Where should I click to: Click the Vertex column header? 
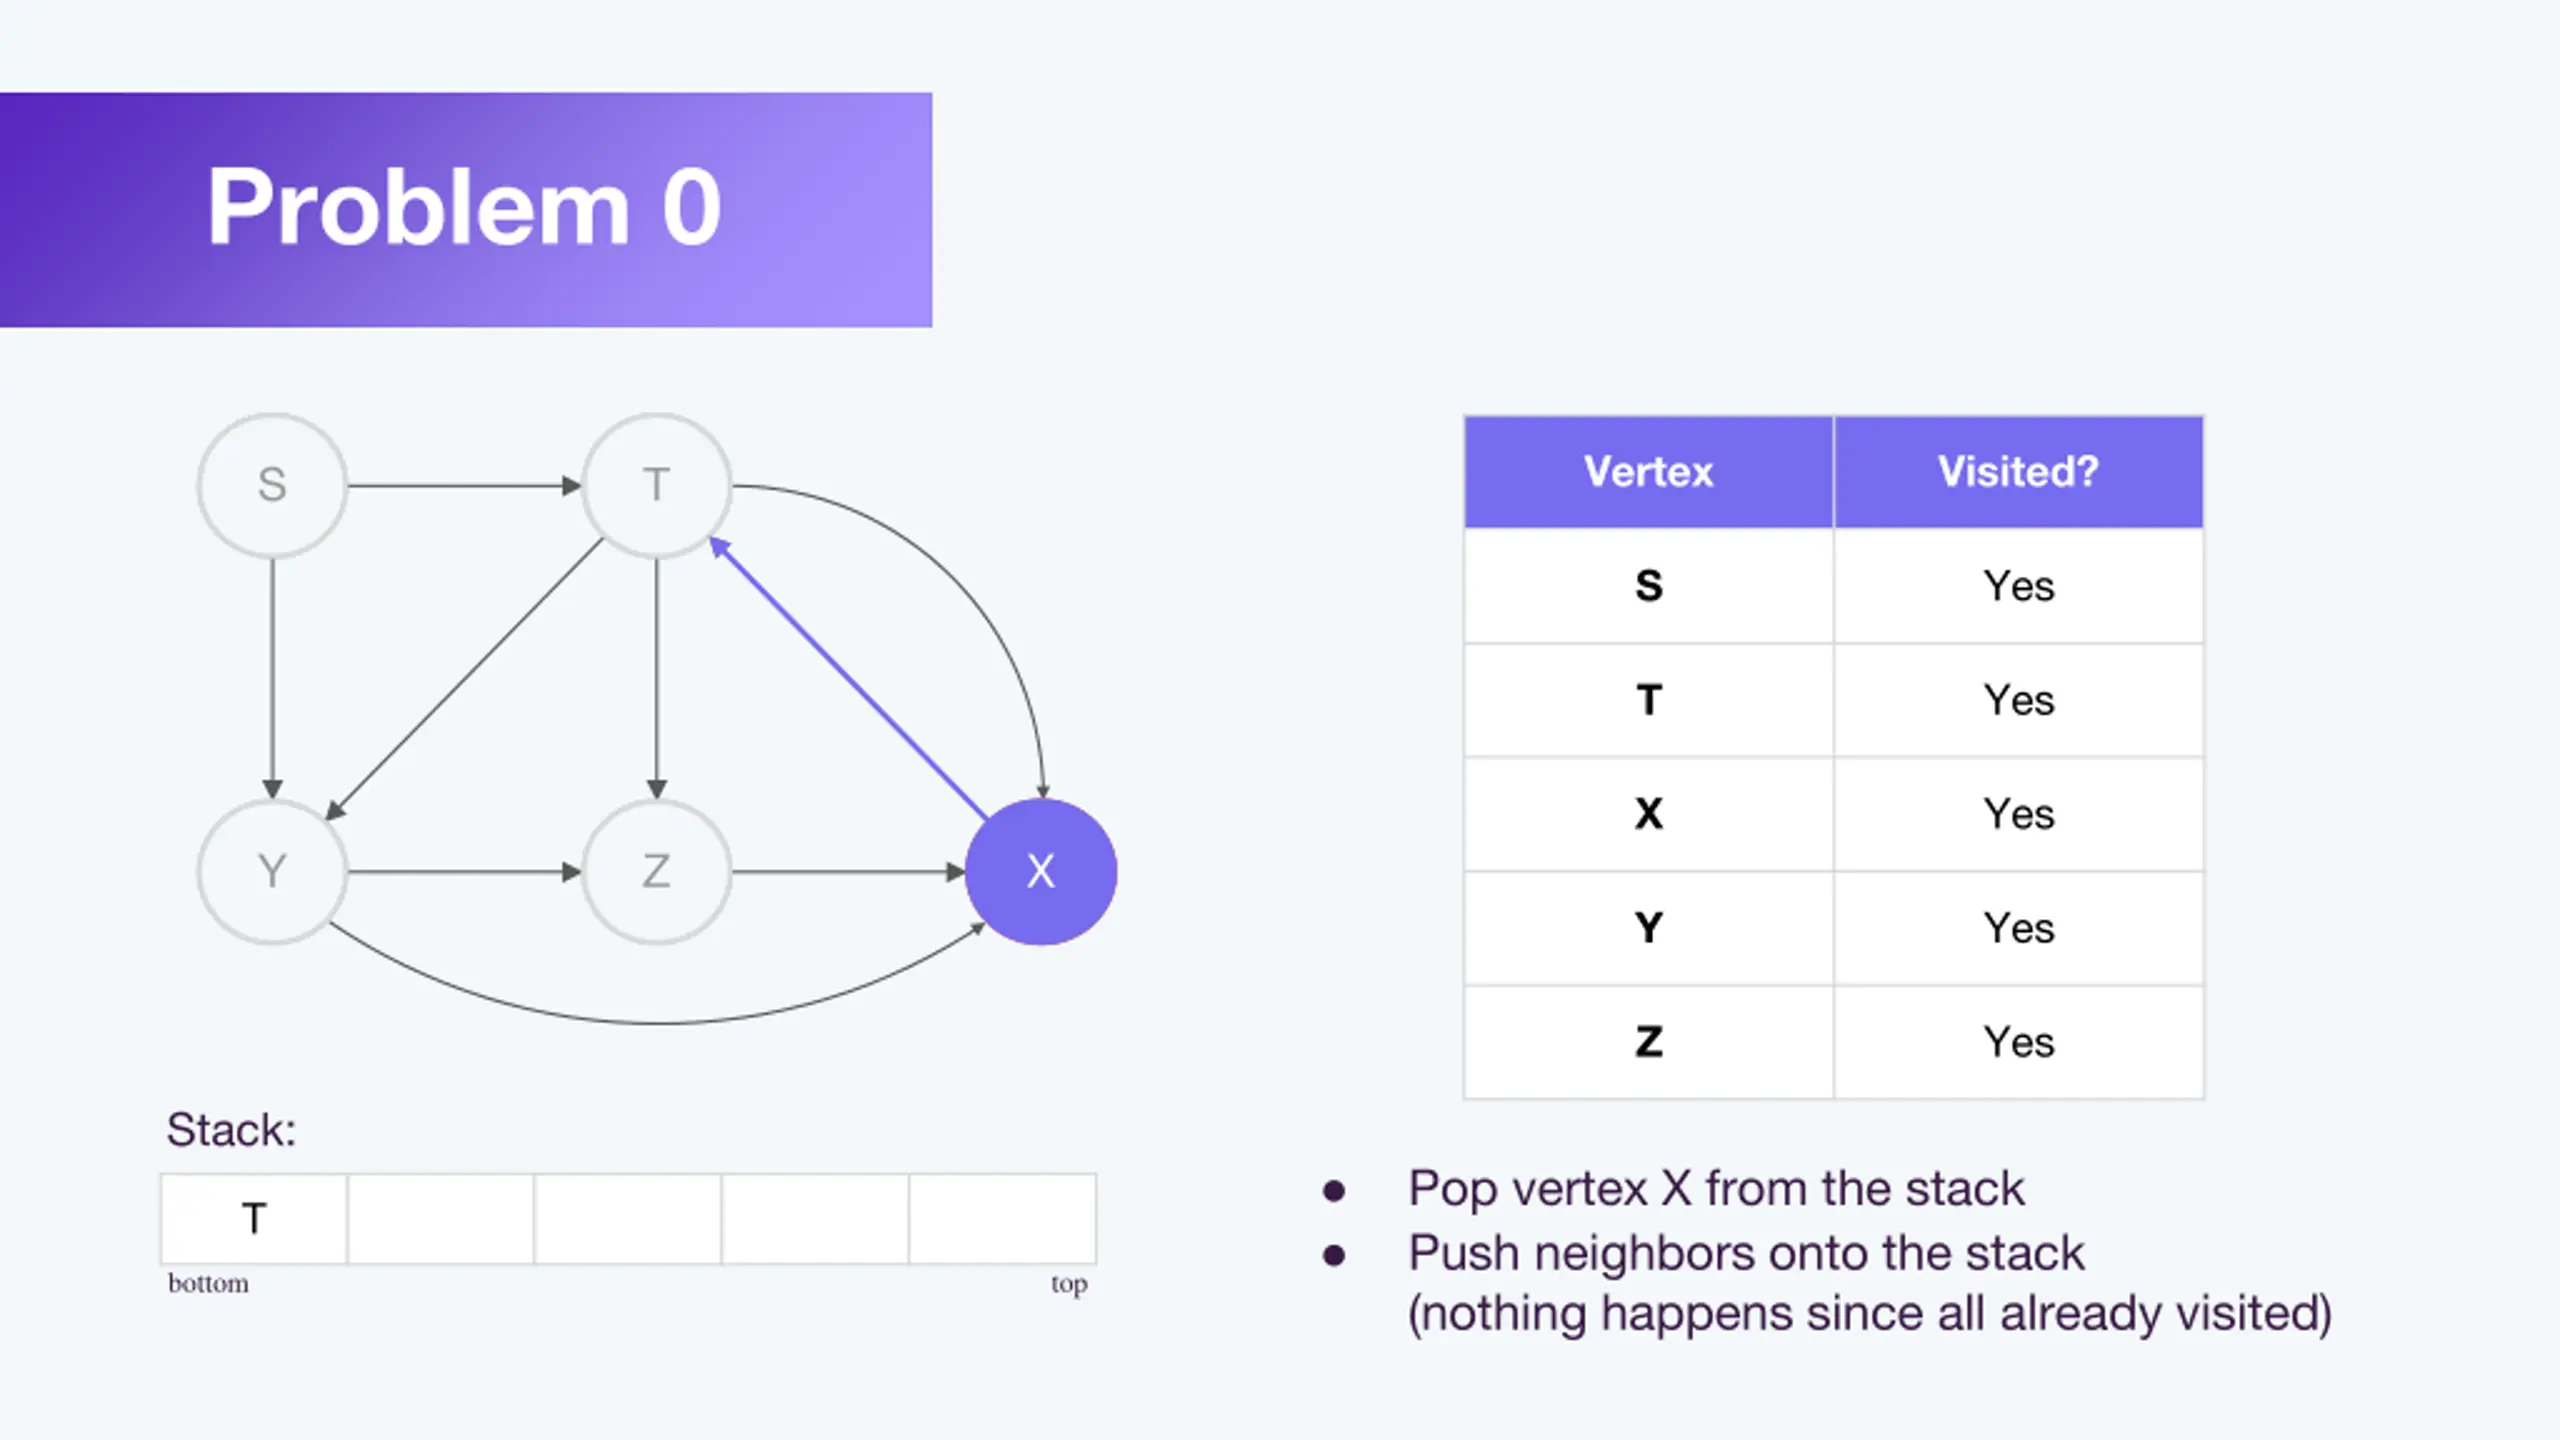tap(1649, 472)
